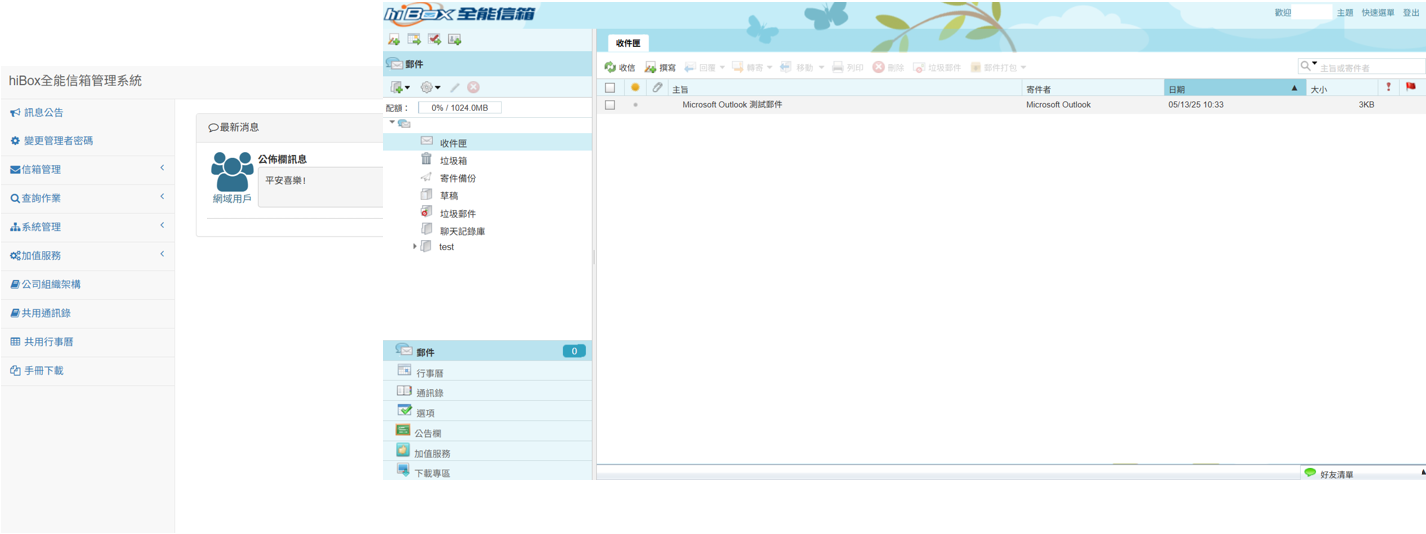Open the Microsoft Outlook 測試郵件 message
Image resolution: width=1426 pixels, height=534 pixels.
tap(732, 104)
